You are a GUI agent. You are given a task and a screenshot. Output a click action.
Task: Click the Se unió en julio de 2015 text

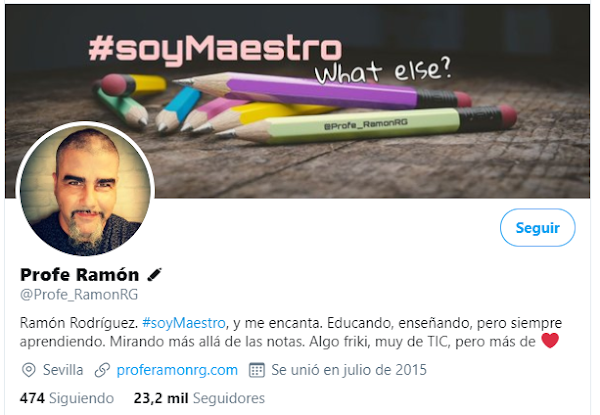pos(349,370)
